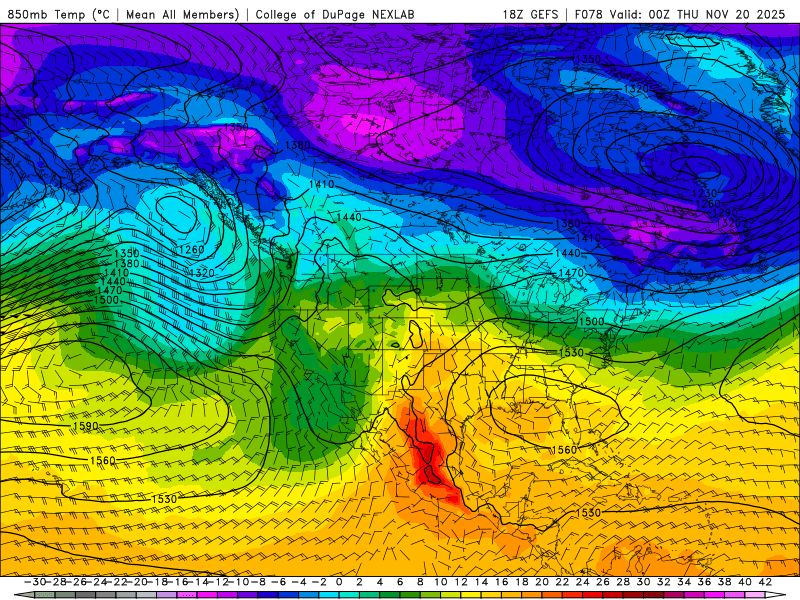Select the -20 scale label
The height and width of the screenshot is (600, 800).
(137, 582)
